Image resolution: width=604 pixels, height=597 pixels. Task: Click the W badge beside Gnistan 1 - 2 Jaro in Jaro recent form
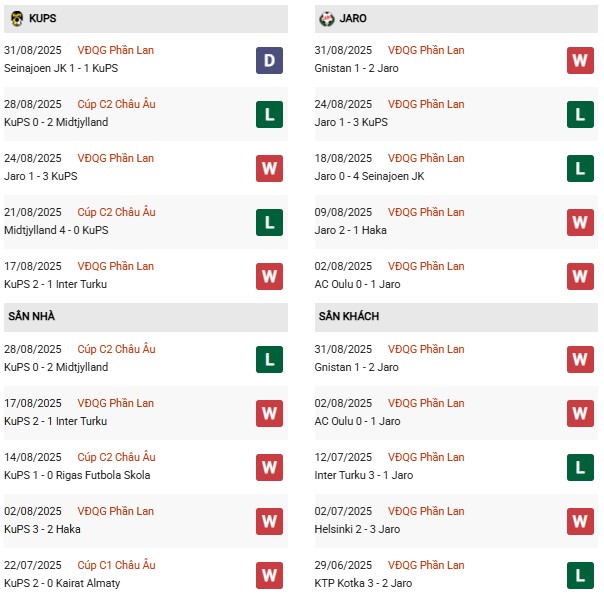(580, 60)
